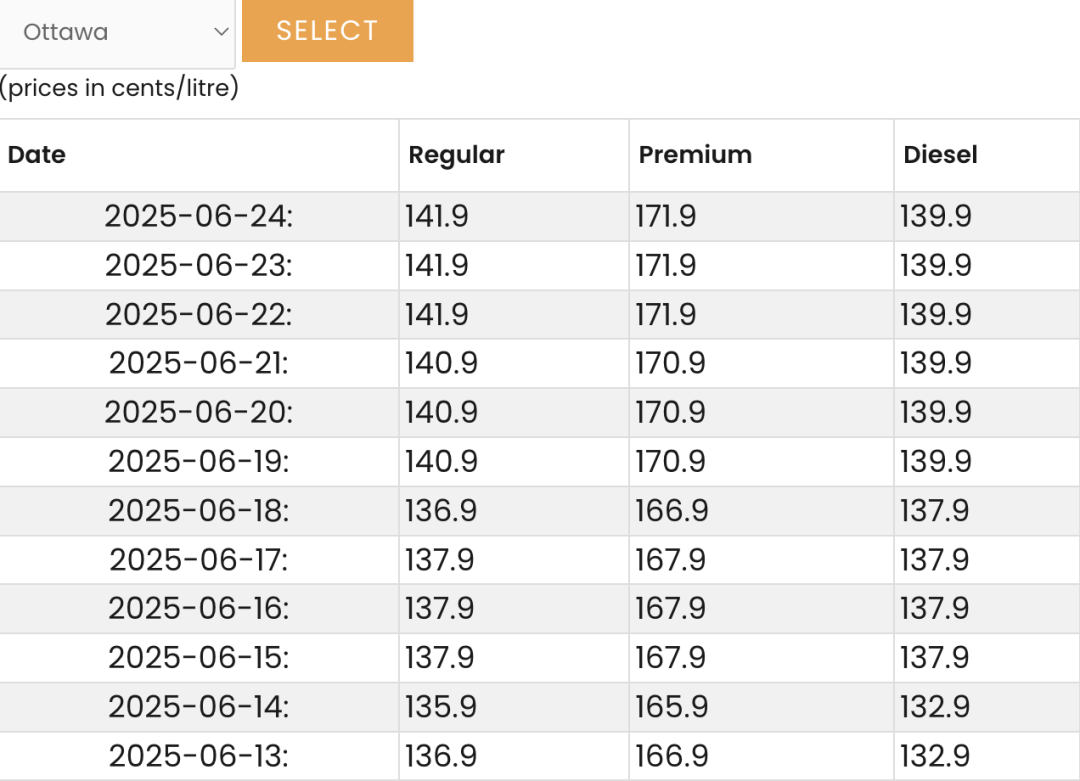Click the dropdown chevron arrow
The image size is (1080, 781).
click(220, 32)
